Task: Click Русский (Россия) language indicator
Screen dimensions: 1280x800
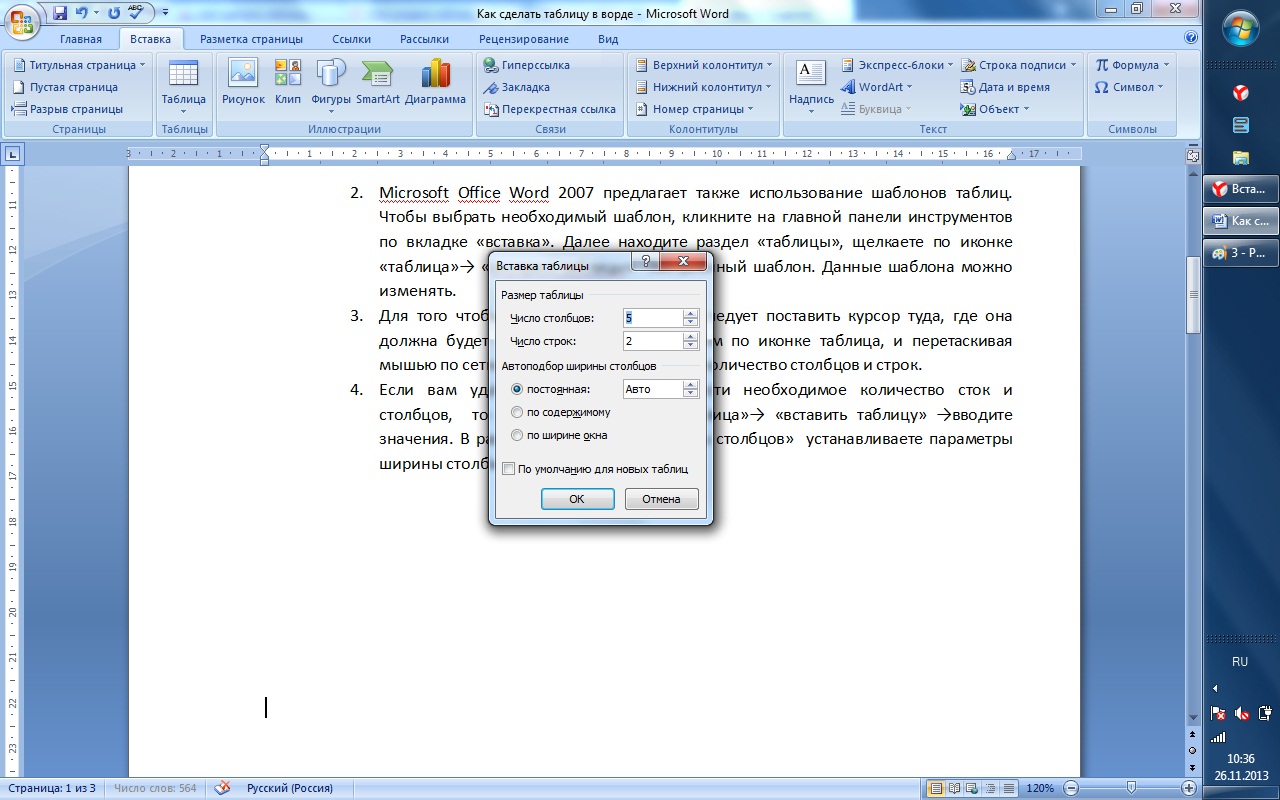Action: [x=290, y=788]
